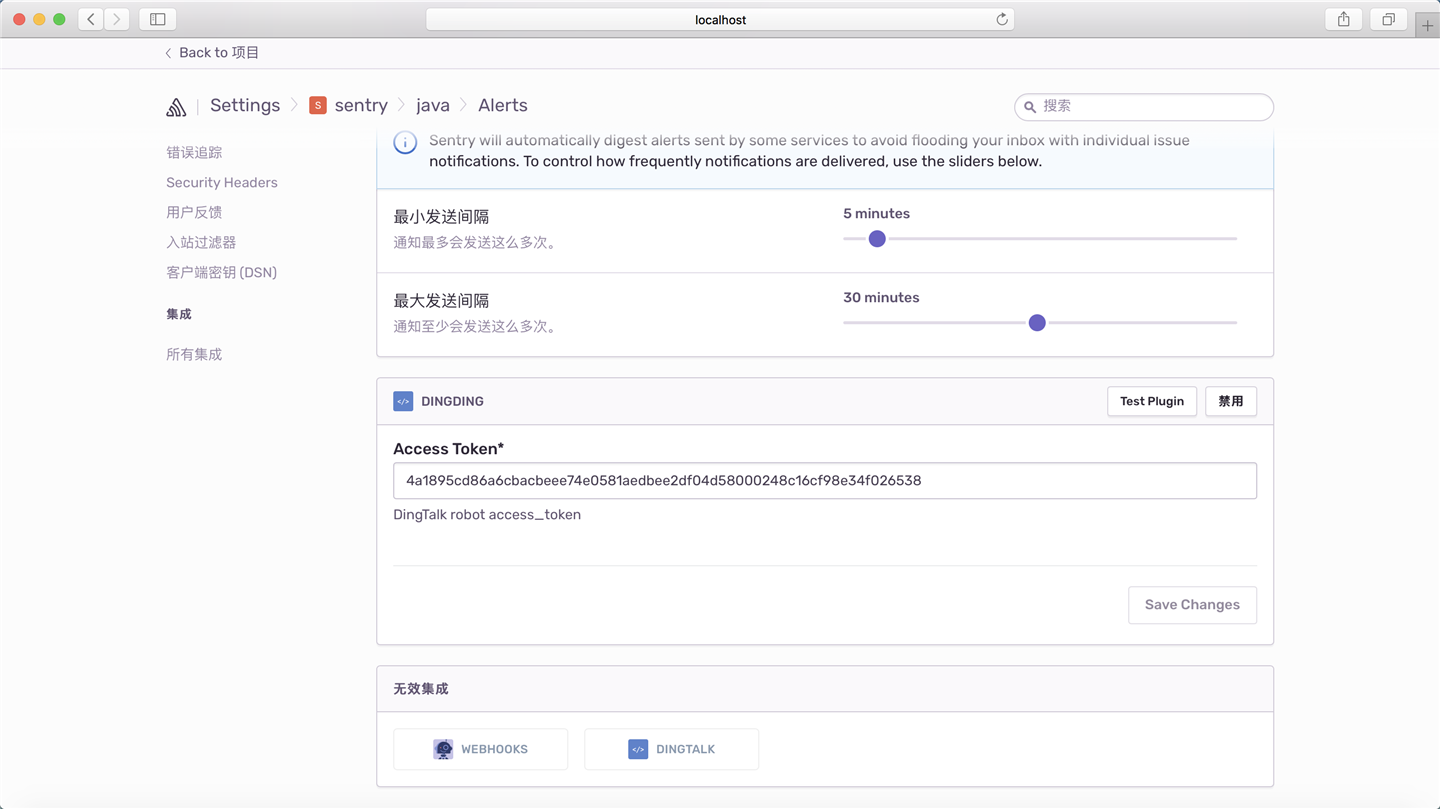1440x809 pixels.
Task: Open 入站过滤器 settings page
Action: pyautogui.click(x=201, y=242)
